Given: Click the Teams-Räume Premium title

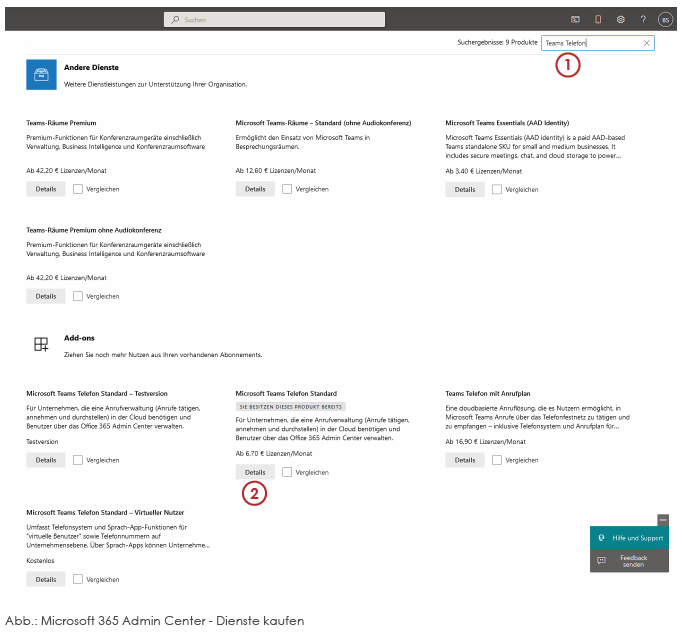Looking at the screenshot, I should point(61,123).
